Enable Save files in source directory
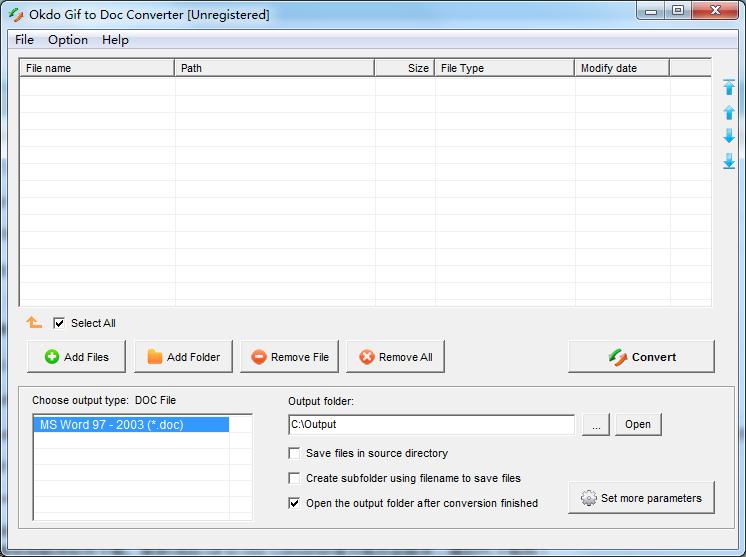746x557 pixels. click(294, 453)
